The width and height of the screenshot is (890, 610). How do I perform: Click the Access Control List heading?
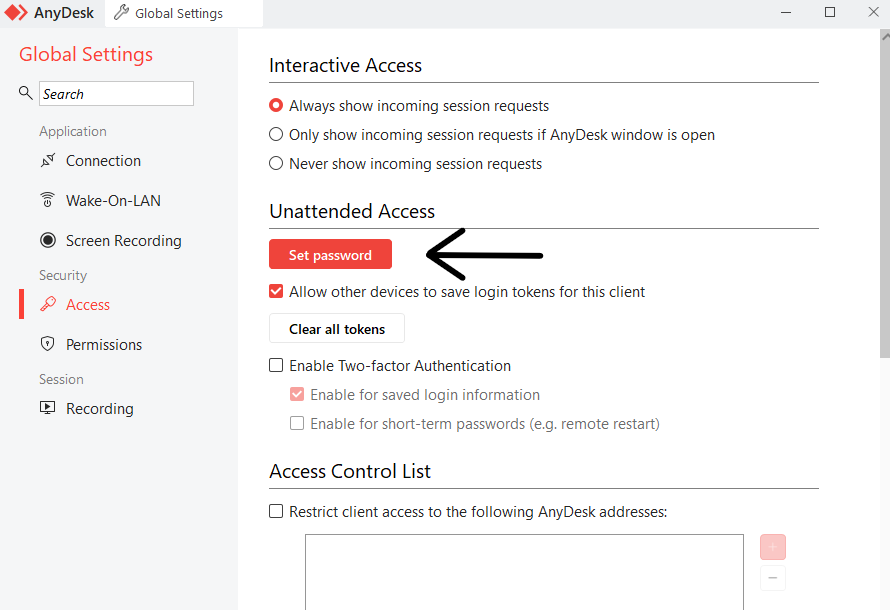[350, 471]
